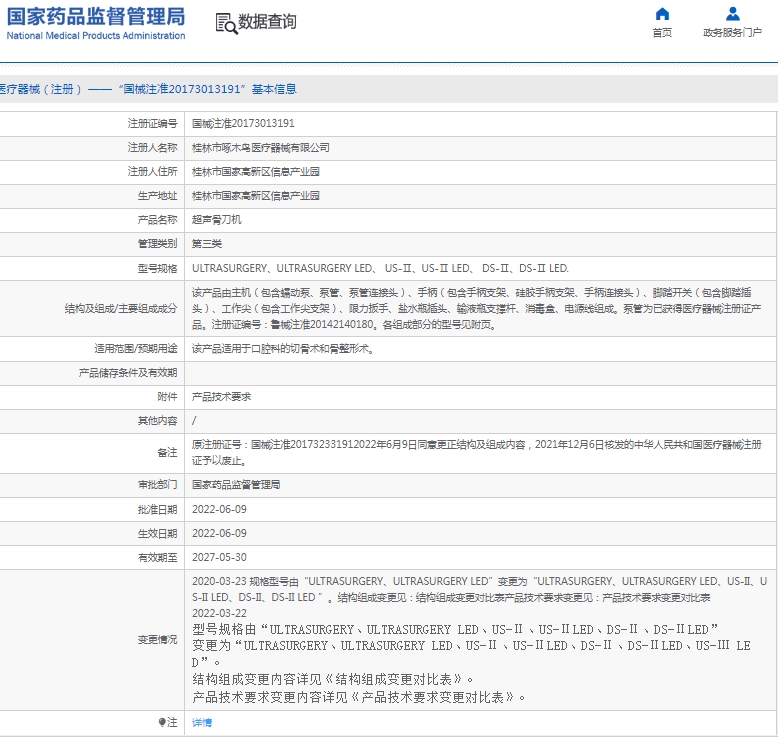Screen dimensions: 778x741
Task: Click the 产品技术要求变更对比表 change line
Action: pos(359,697)
